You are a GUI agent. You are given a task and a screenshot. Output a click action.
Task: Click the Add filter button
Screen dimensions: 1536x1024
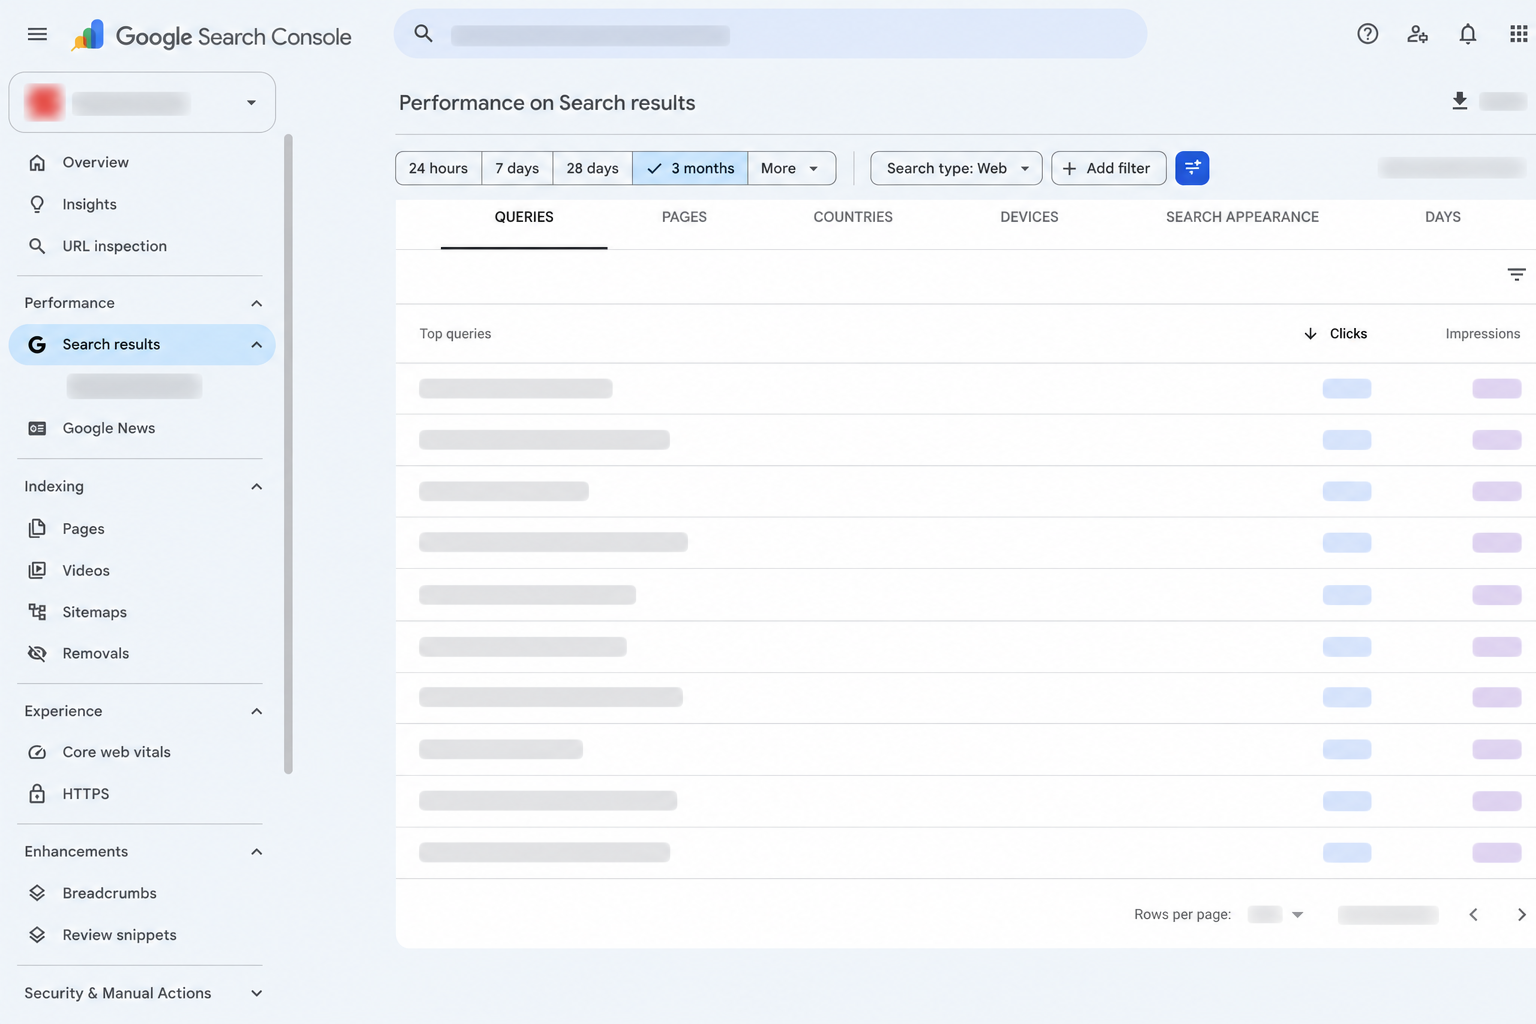pyautogui.click(x=1108, y=168)
